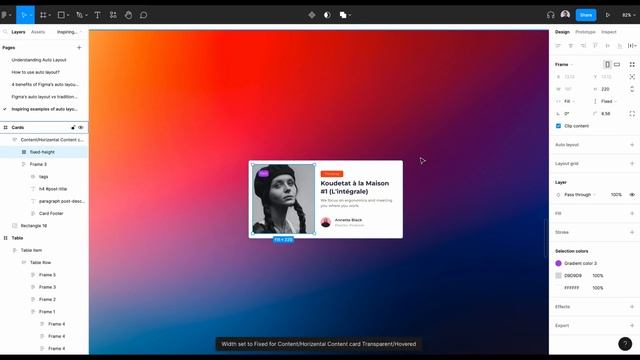Image resolution: width=640 pixels, height=360 pixels.
Task: Click the Share button
Action: coord(586,15)
